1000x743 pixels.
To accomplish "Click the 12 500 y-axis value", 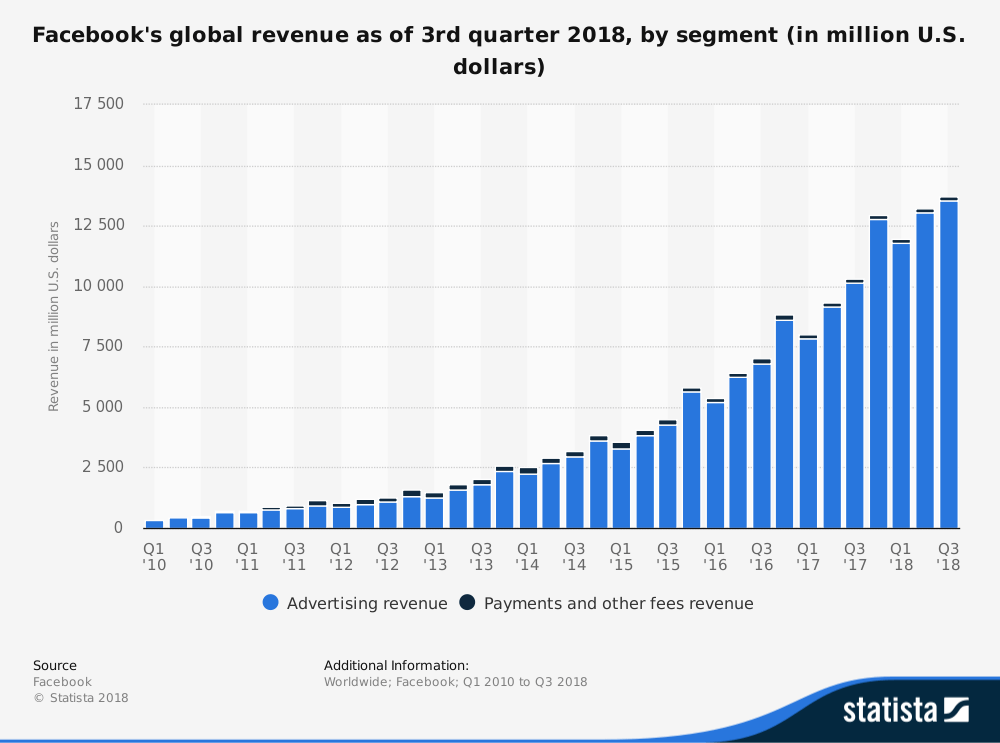I will pos(98,225).
